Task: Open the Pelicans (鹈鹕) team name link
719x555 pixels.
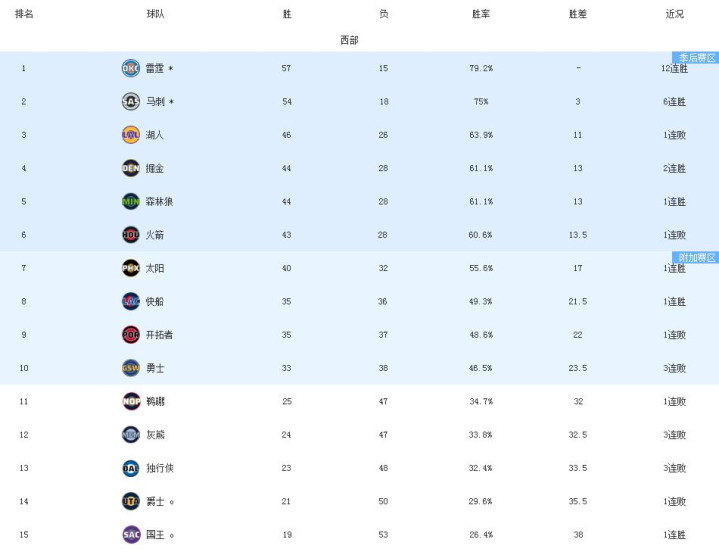Action: [x=155, y=401]
